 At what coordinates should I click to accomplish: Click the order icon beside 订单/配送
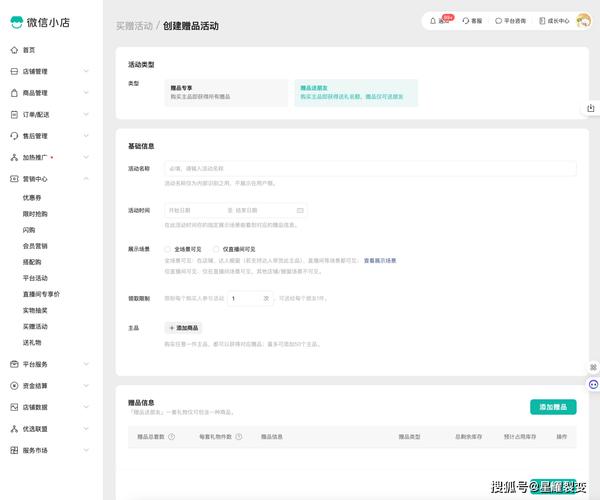pos(14,114)
